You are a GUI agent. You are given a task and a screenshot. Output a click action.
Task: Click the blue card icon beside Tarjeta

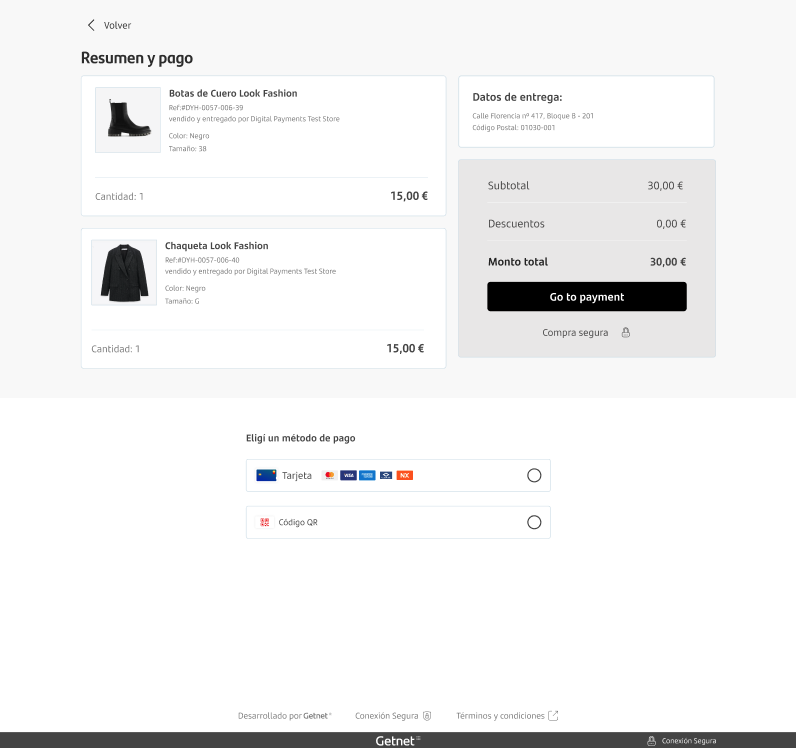click(266, 475)
